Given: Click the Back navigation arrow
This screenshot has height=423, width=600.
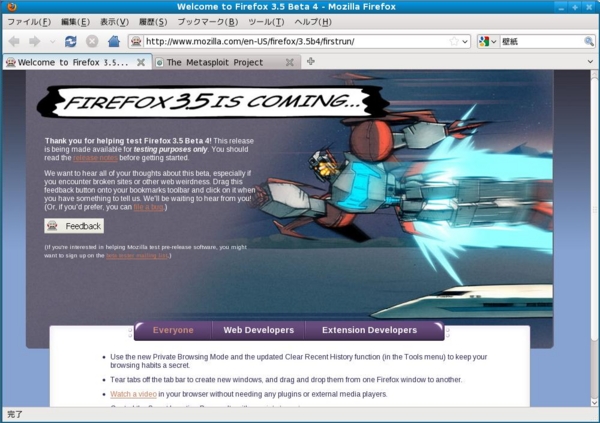Looking at the screenshot, I should tap(14, 41).
